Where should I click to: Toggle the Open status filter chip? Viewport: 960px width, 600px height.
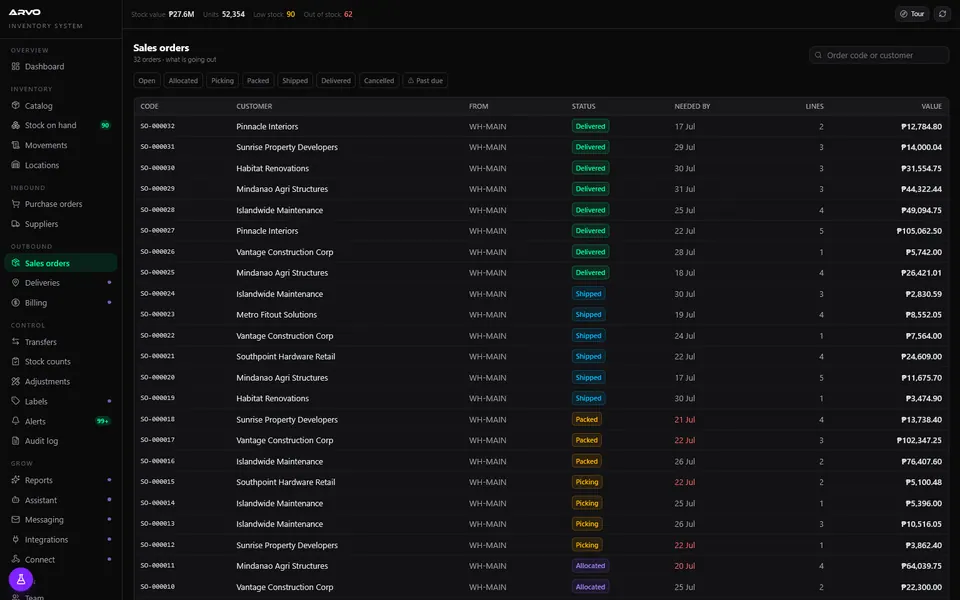click(x=147, y=80)
